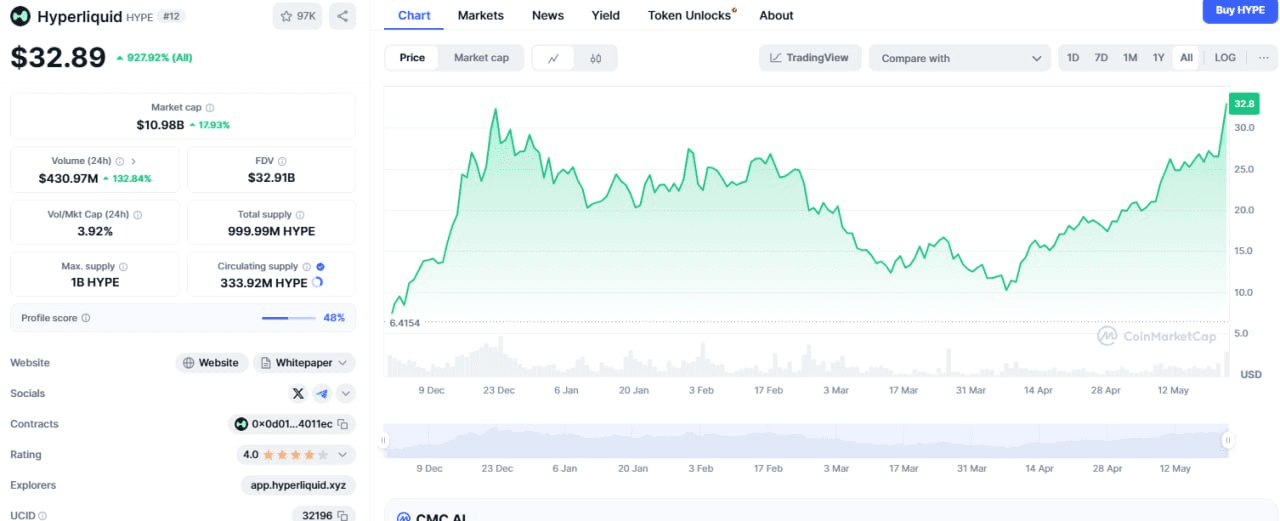Click $10.98B market cap value

[160, 125]
